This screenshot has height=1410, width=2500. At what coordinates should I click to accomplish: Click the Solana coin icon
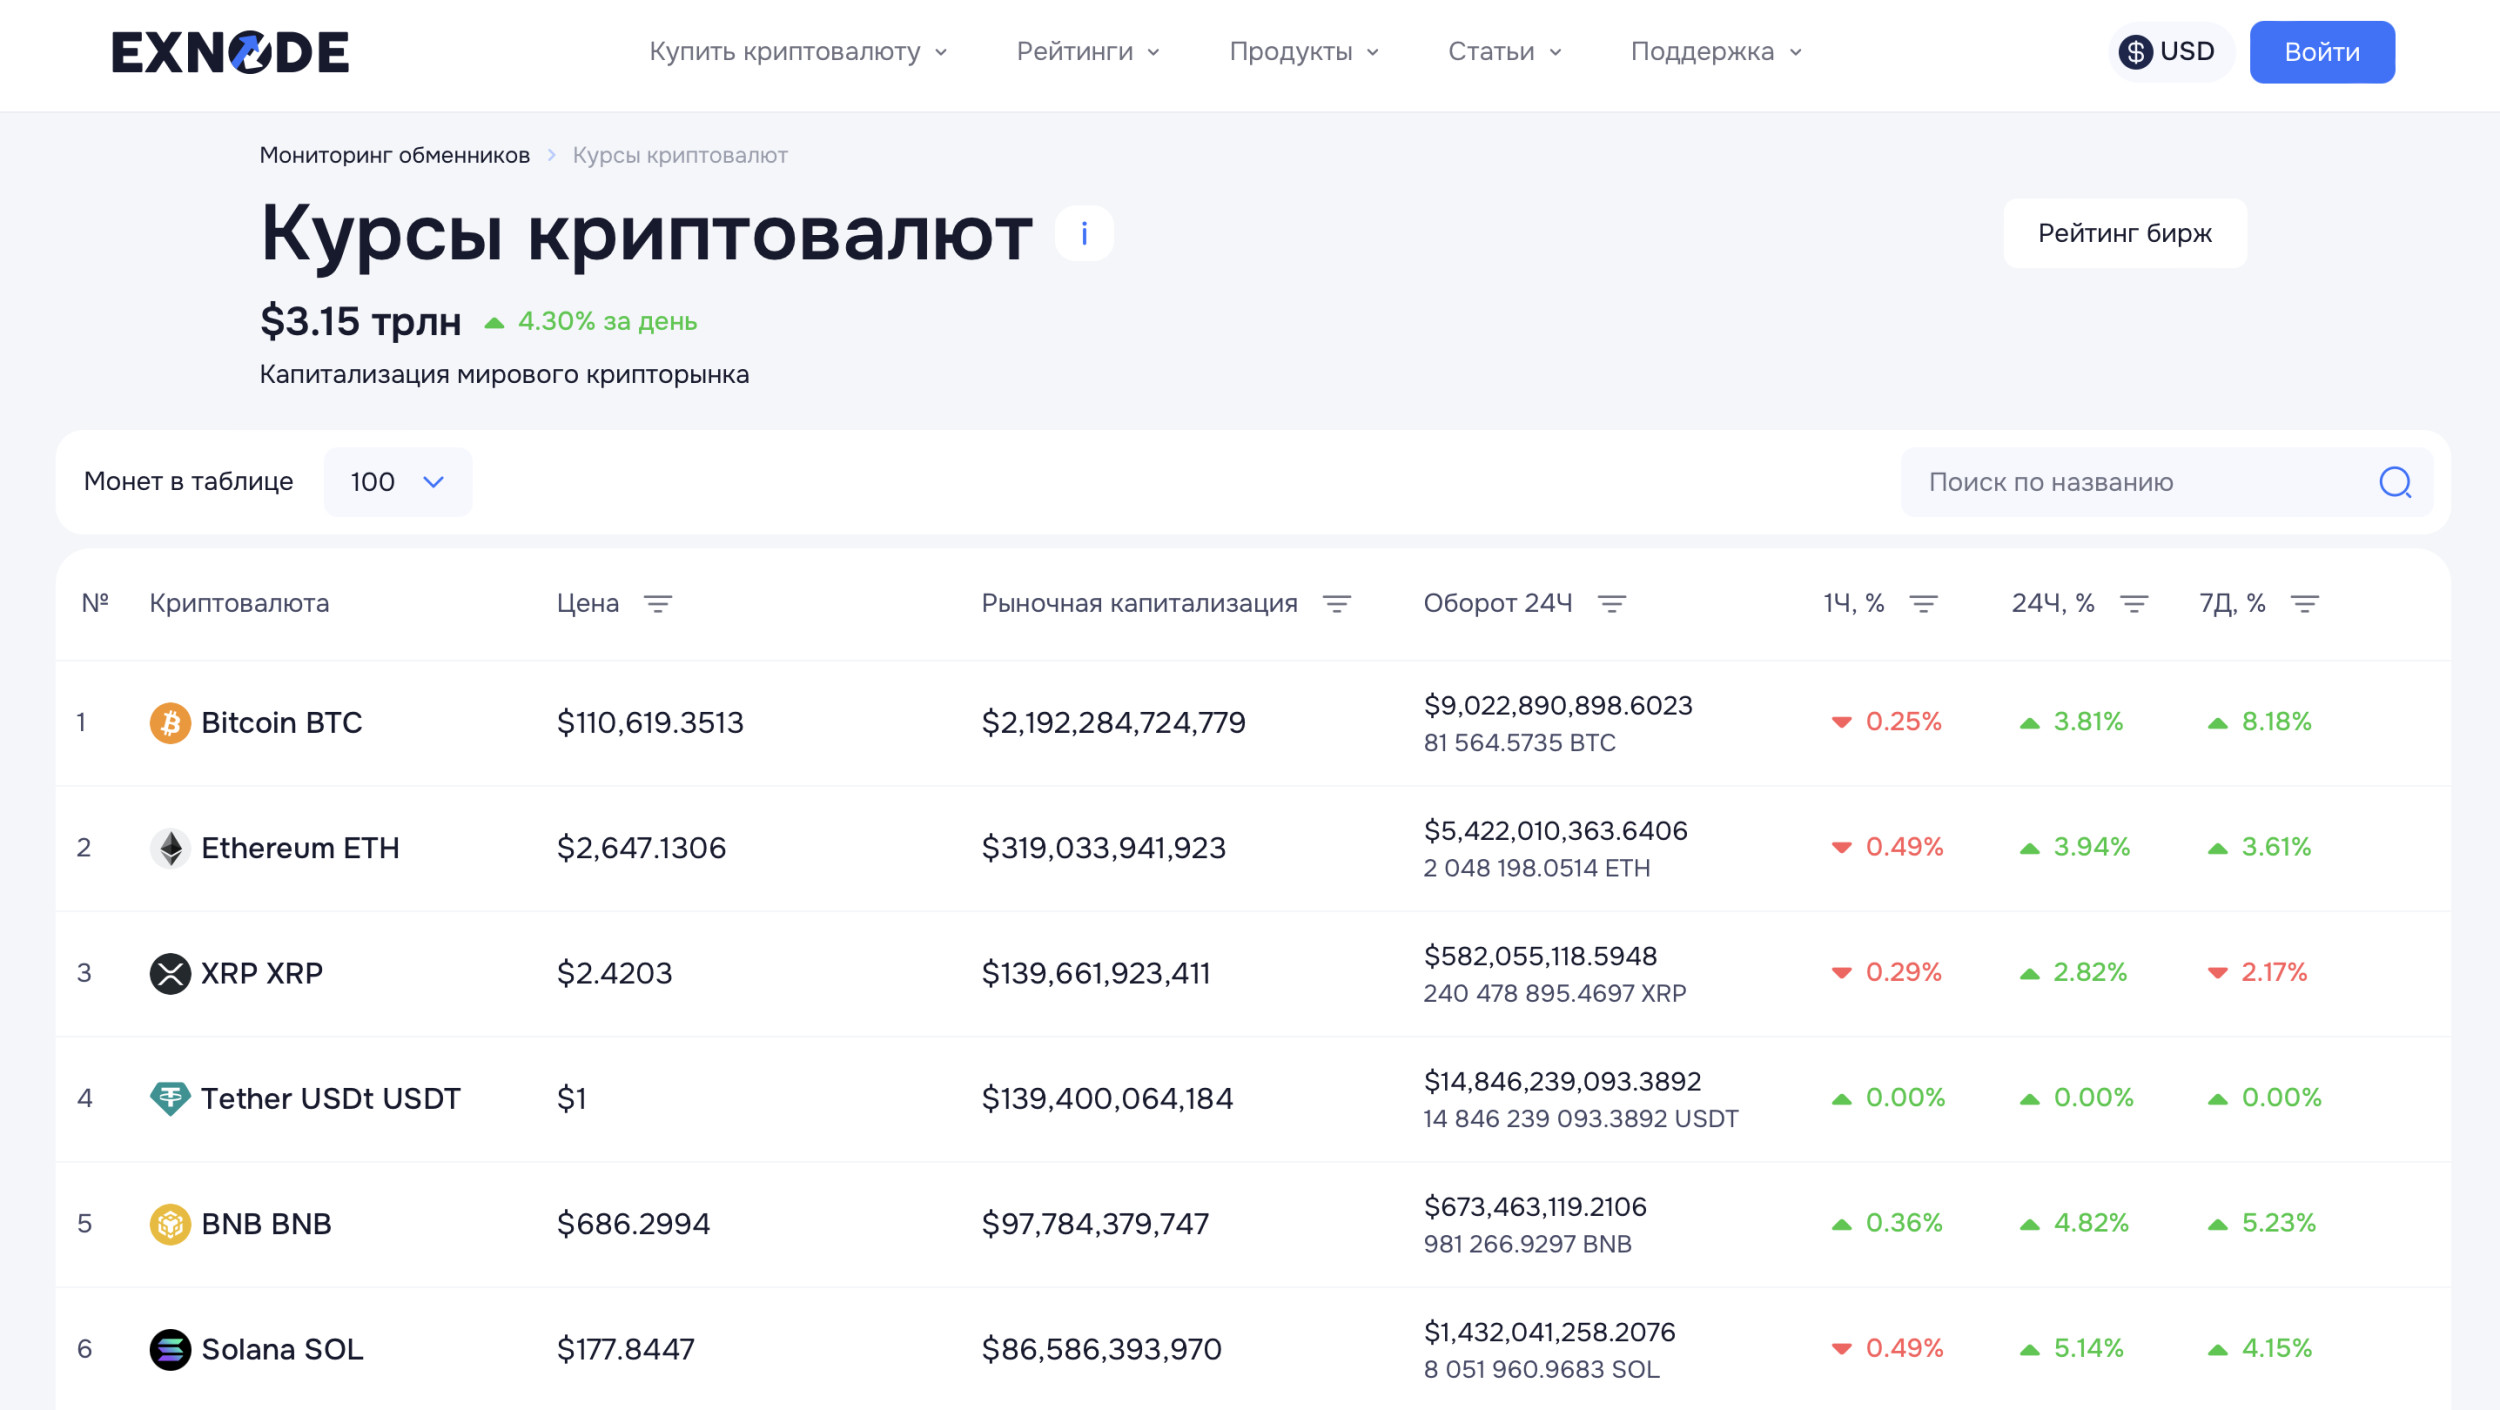click(x=170, y=1349)
